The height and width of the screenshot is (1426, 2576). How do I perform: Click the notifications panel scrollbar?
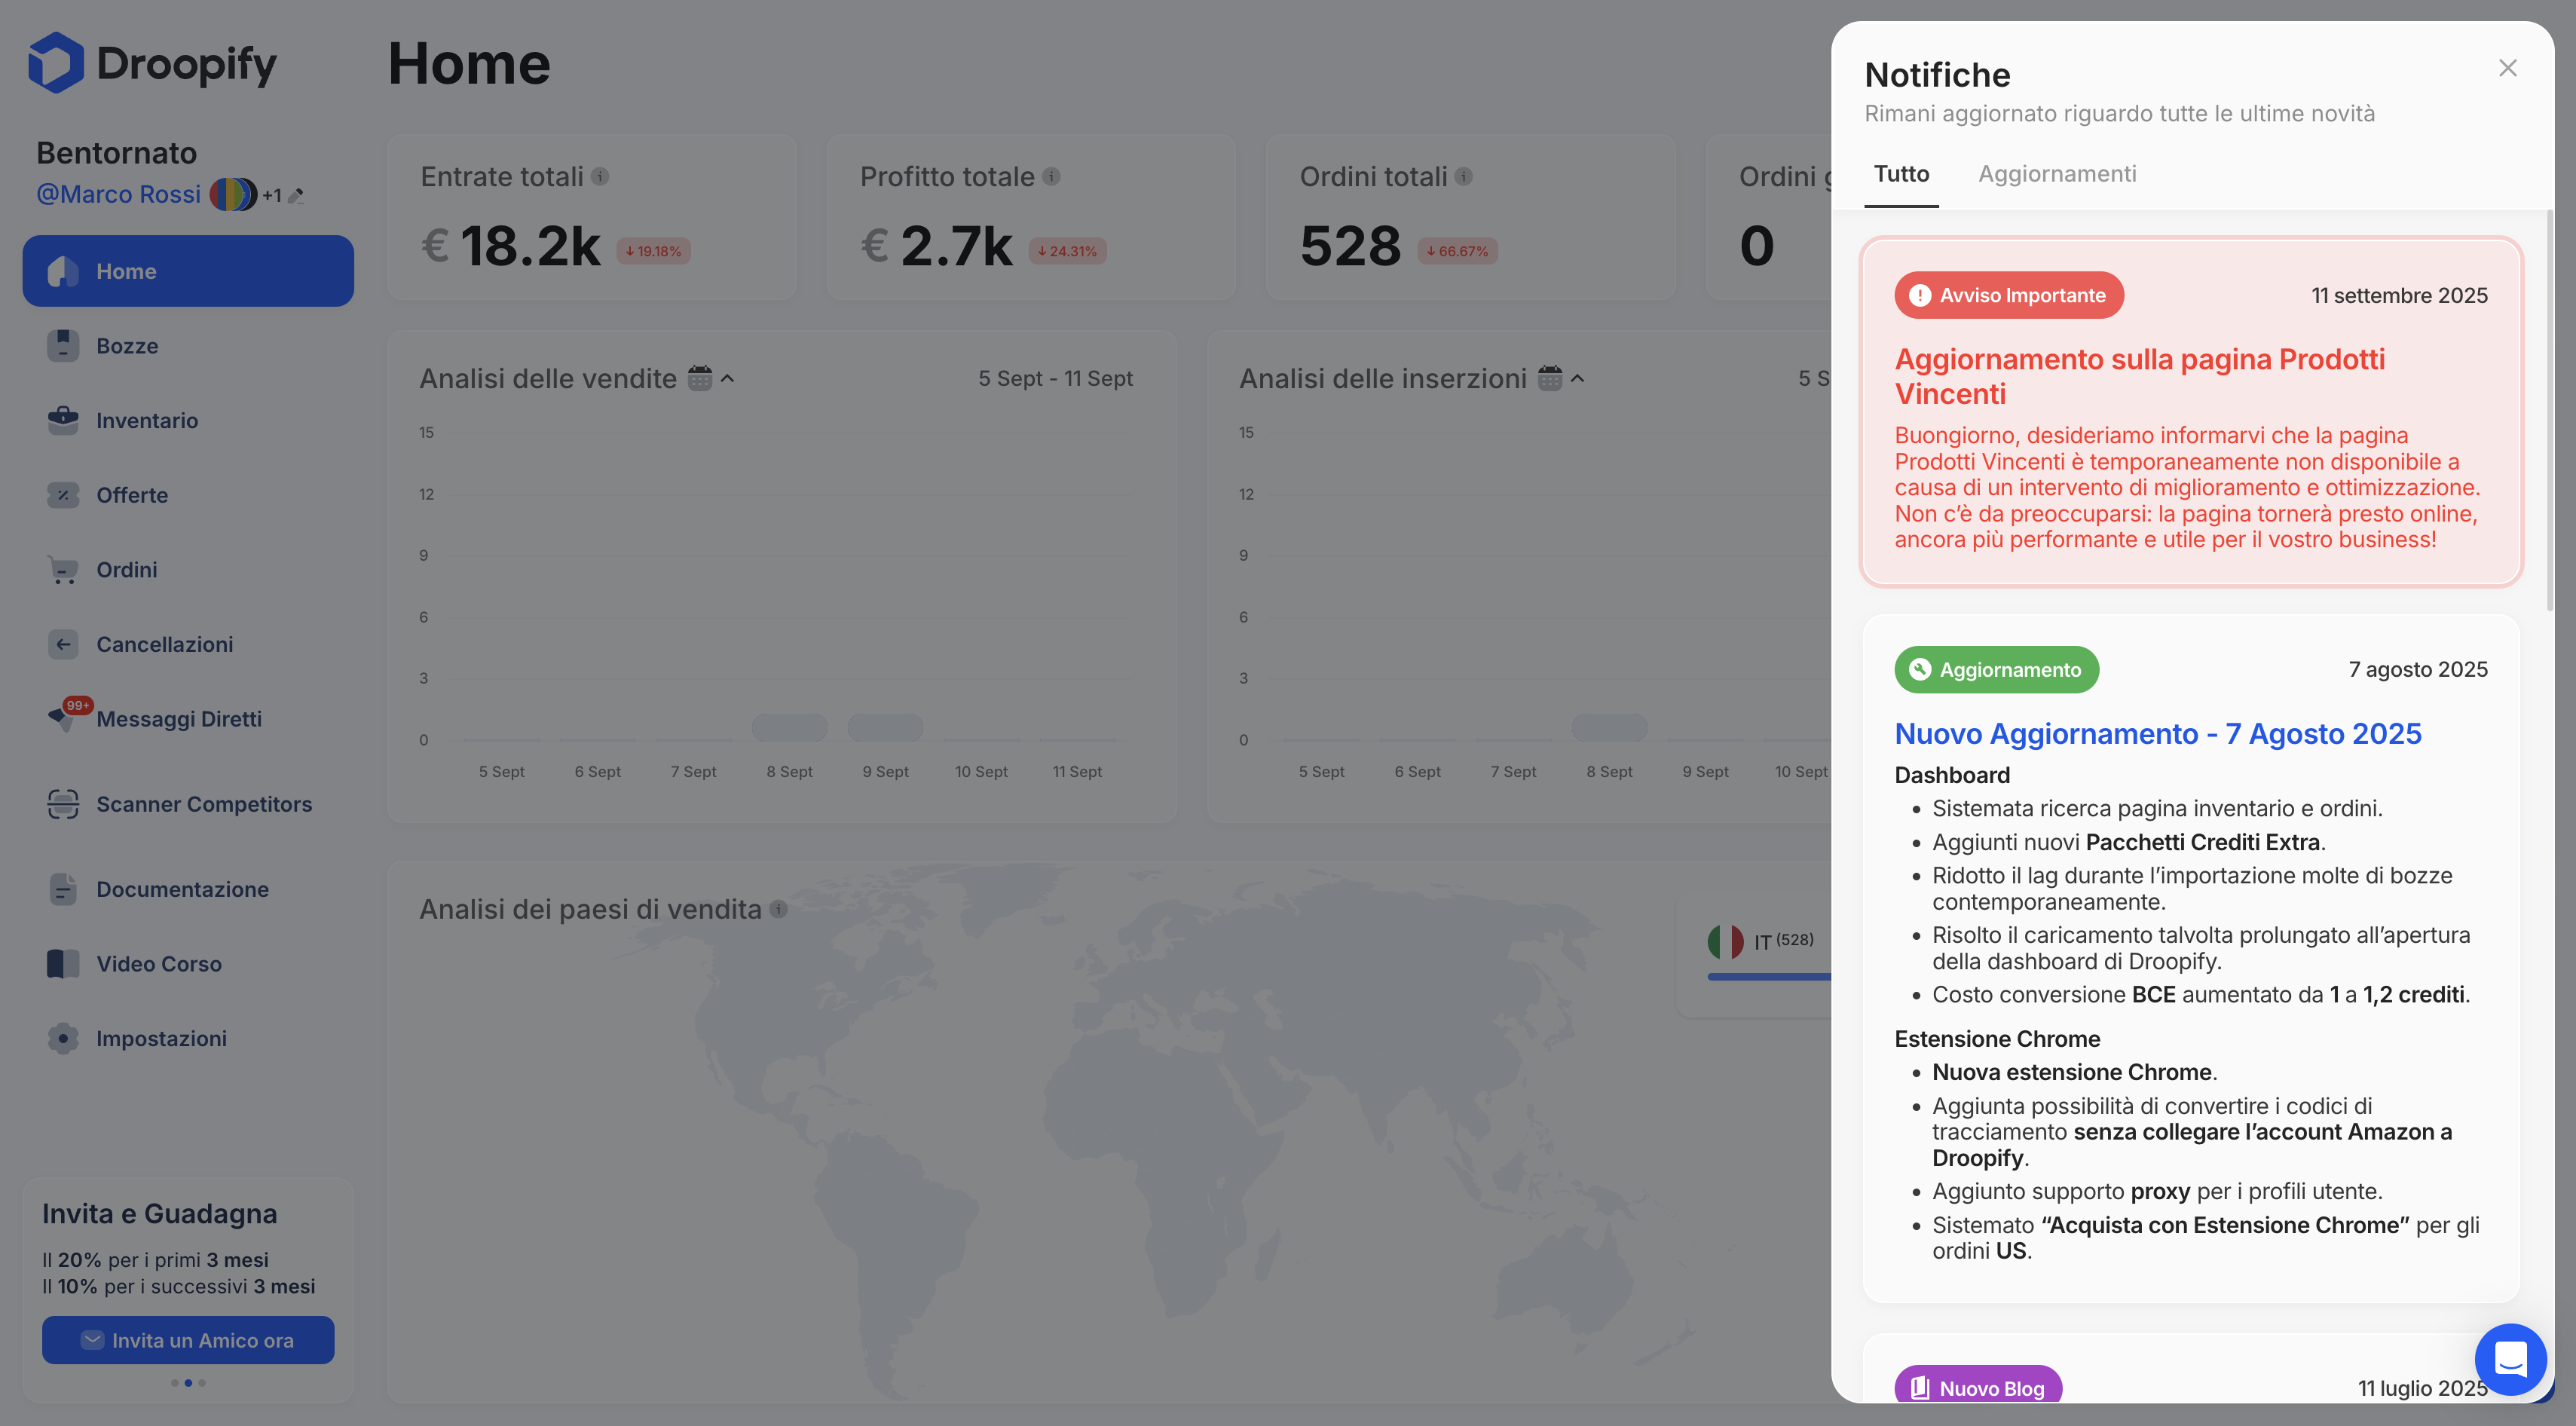[x=2549, y=410]
